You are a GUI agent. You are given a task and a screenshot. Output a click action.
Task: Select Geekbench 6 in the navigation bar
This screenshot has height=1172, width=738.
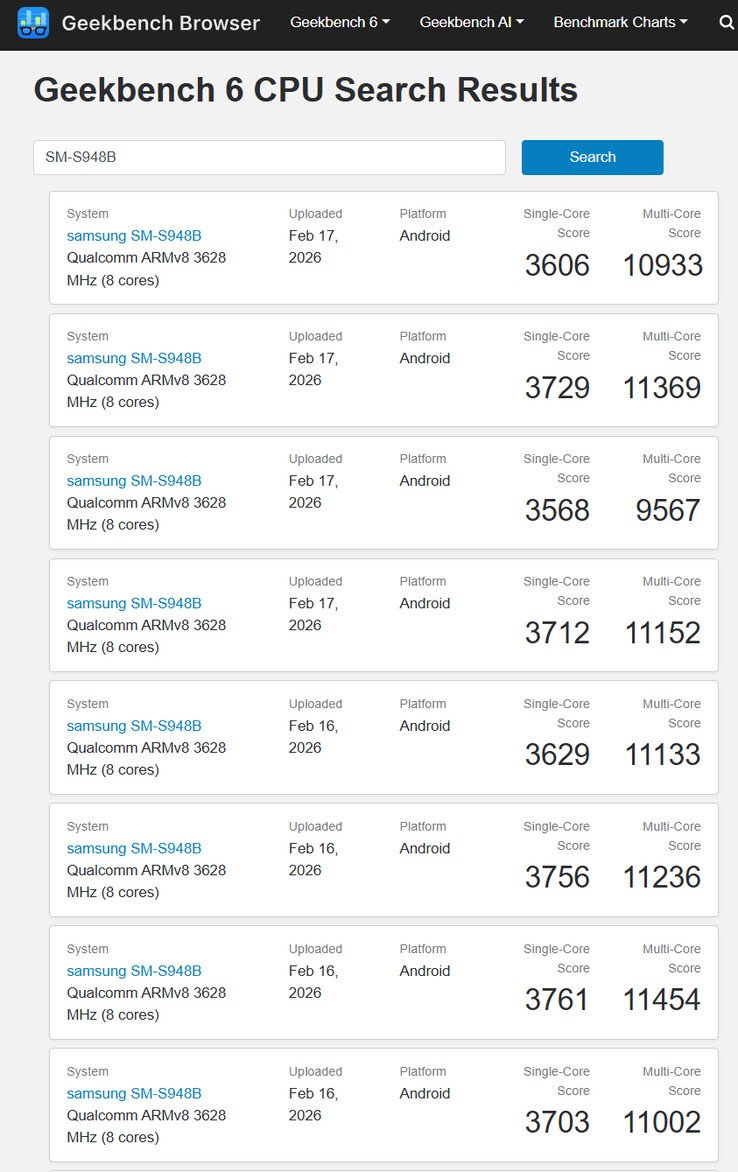click(340, 22)
